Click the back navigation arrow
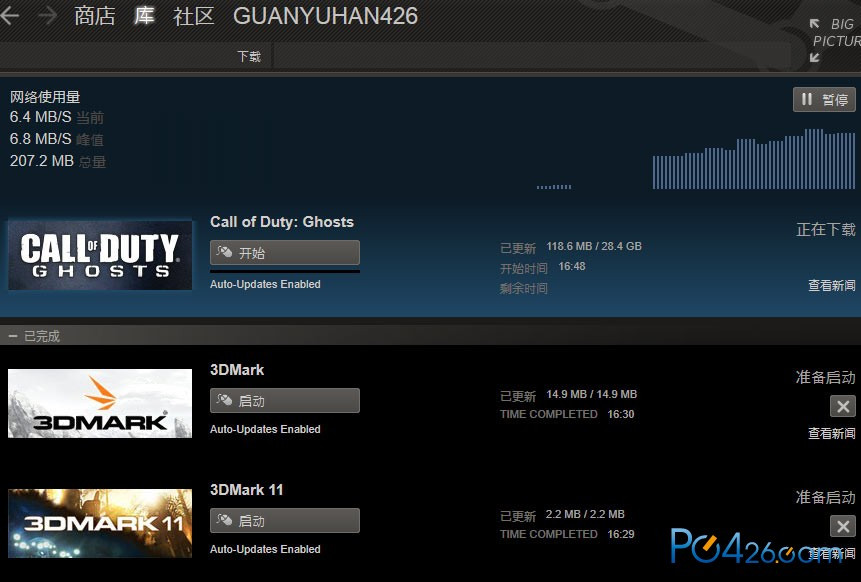This screenshot has height=582, width=861. click(9, 15)
